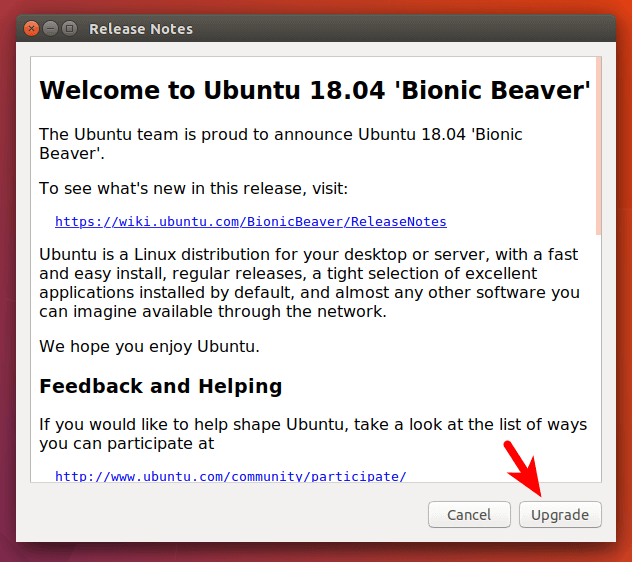Click the desktop background below the dialog
The width and height of the screenshot is (632, 562).
coord(316,553)
